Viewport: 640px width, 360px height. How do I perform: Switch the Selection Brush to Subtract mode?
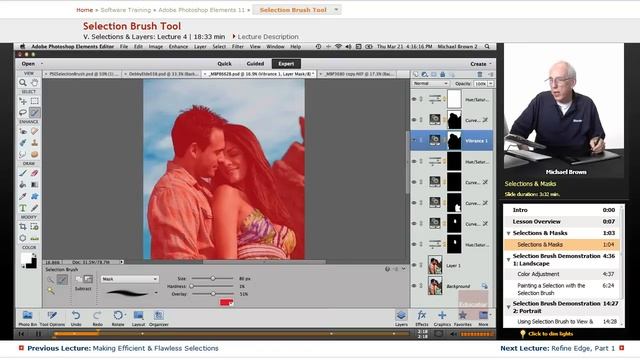coord(88,279)
